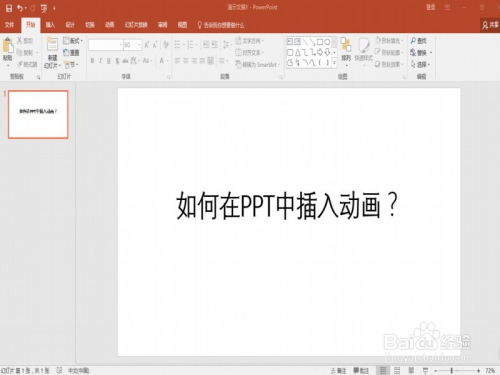Viewport: 500px width, 375px height.
Task: Click the Copy icon in the clipboard group
Action: 20,52
